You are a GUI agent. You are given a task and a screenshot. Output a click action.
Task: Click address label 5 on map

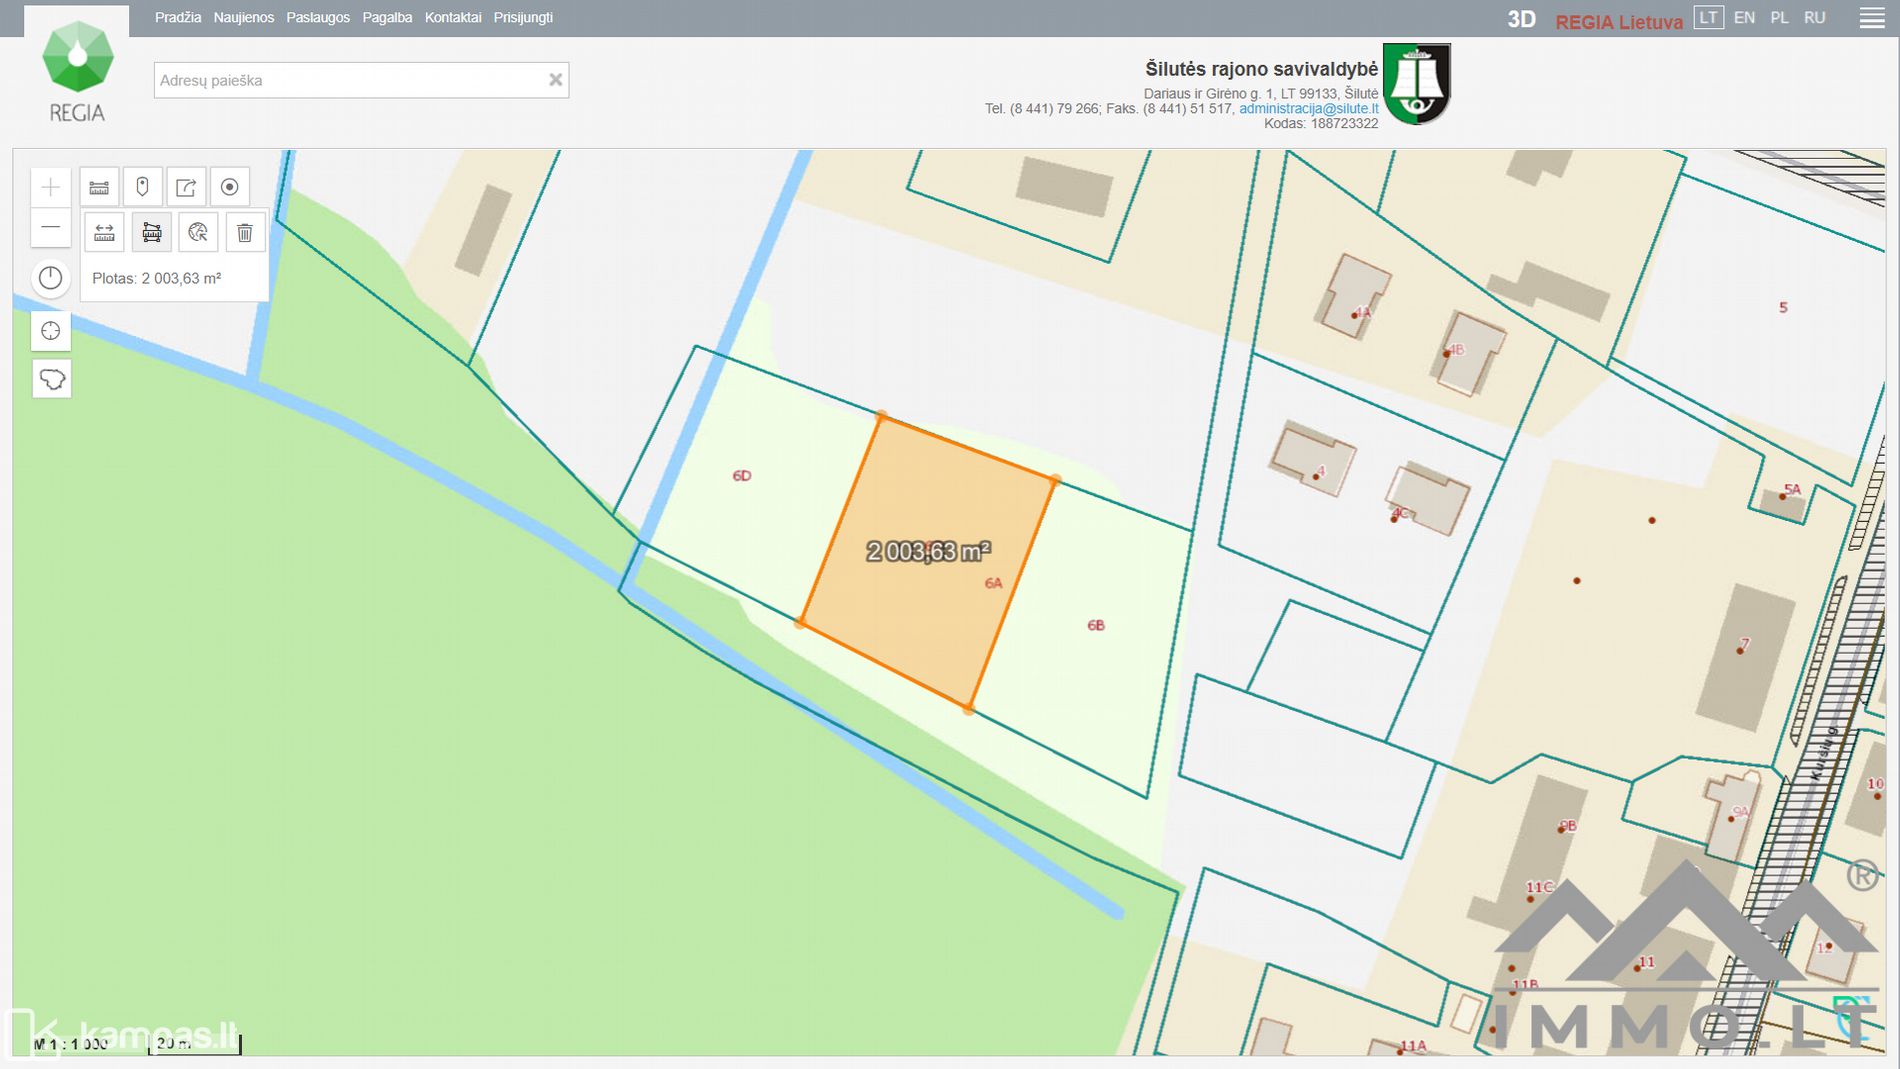(1783, 307)
